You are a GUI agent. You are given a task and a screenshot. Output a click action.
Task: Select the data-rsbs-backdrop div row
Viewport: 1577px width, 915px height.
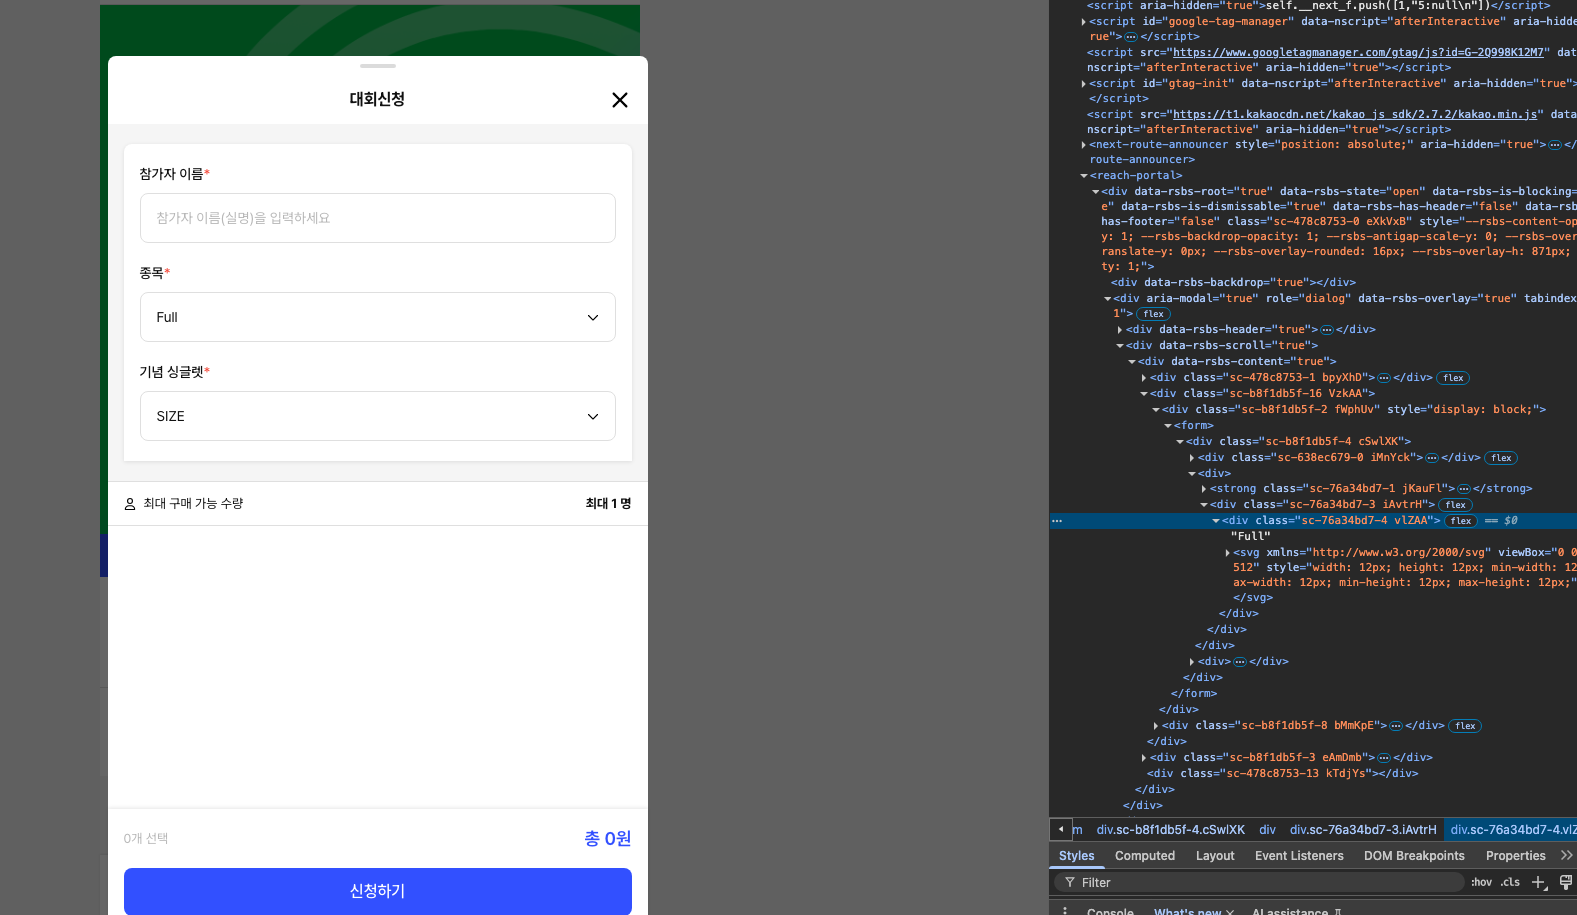point(1233,283)
